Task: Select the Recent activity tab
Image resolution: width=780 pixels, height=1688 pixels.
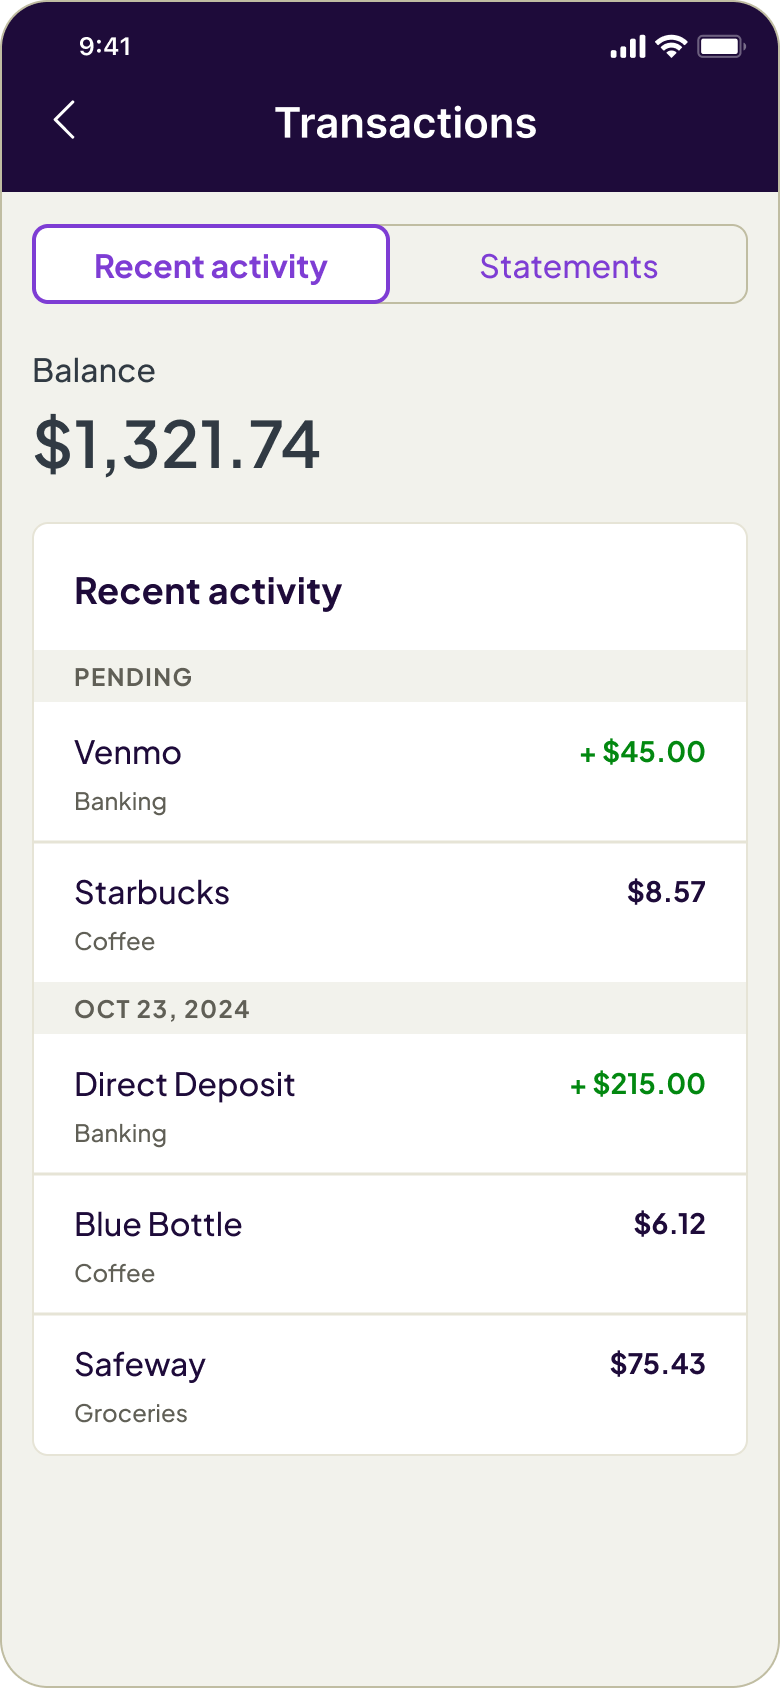Action: [x=211, y=266]
